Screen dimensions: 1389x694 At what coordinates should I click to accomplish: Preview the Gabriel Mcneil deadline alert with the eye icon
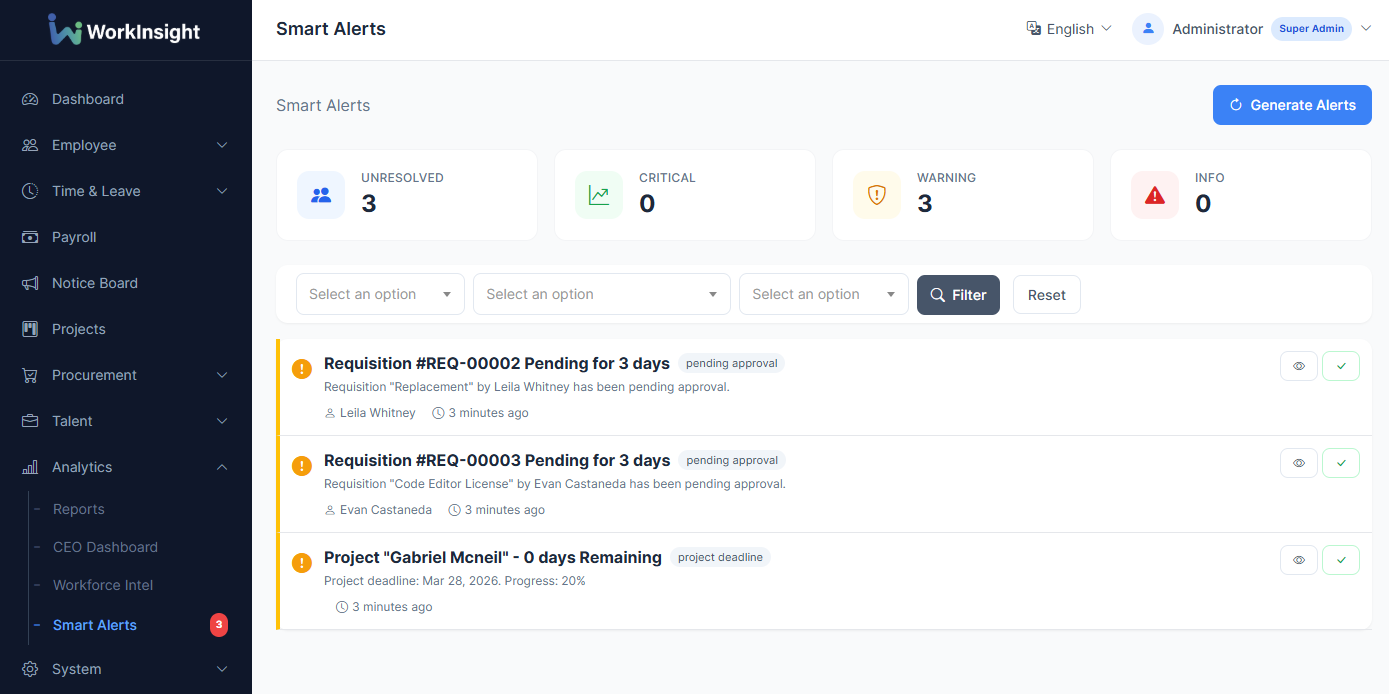(1298, 559)
